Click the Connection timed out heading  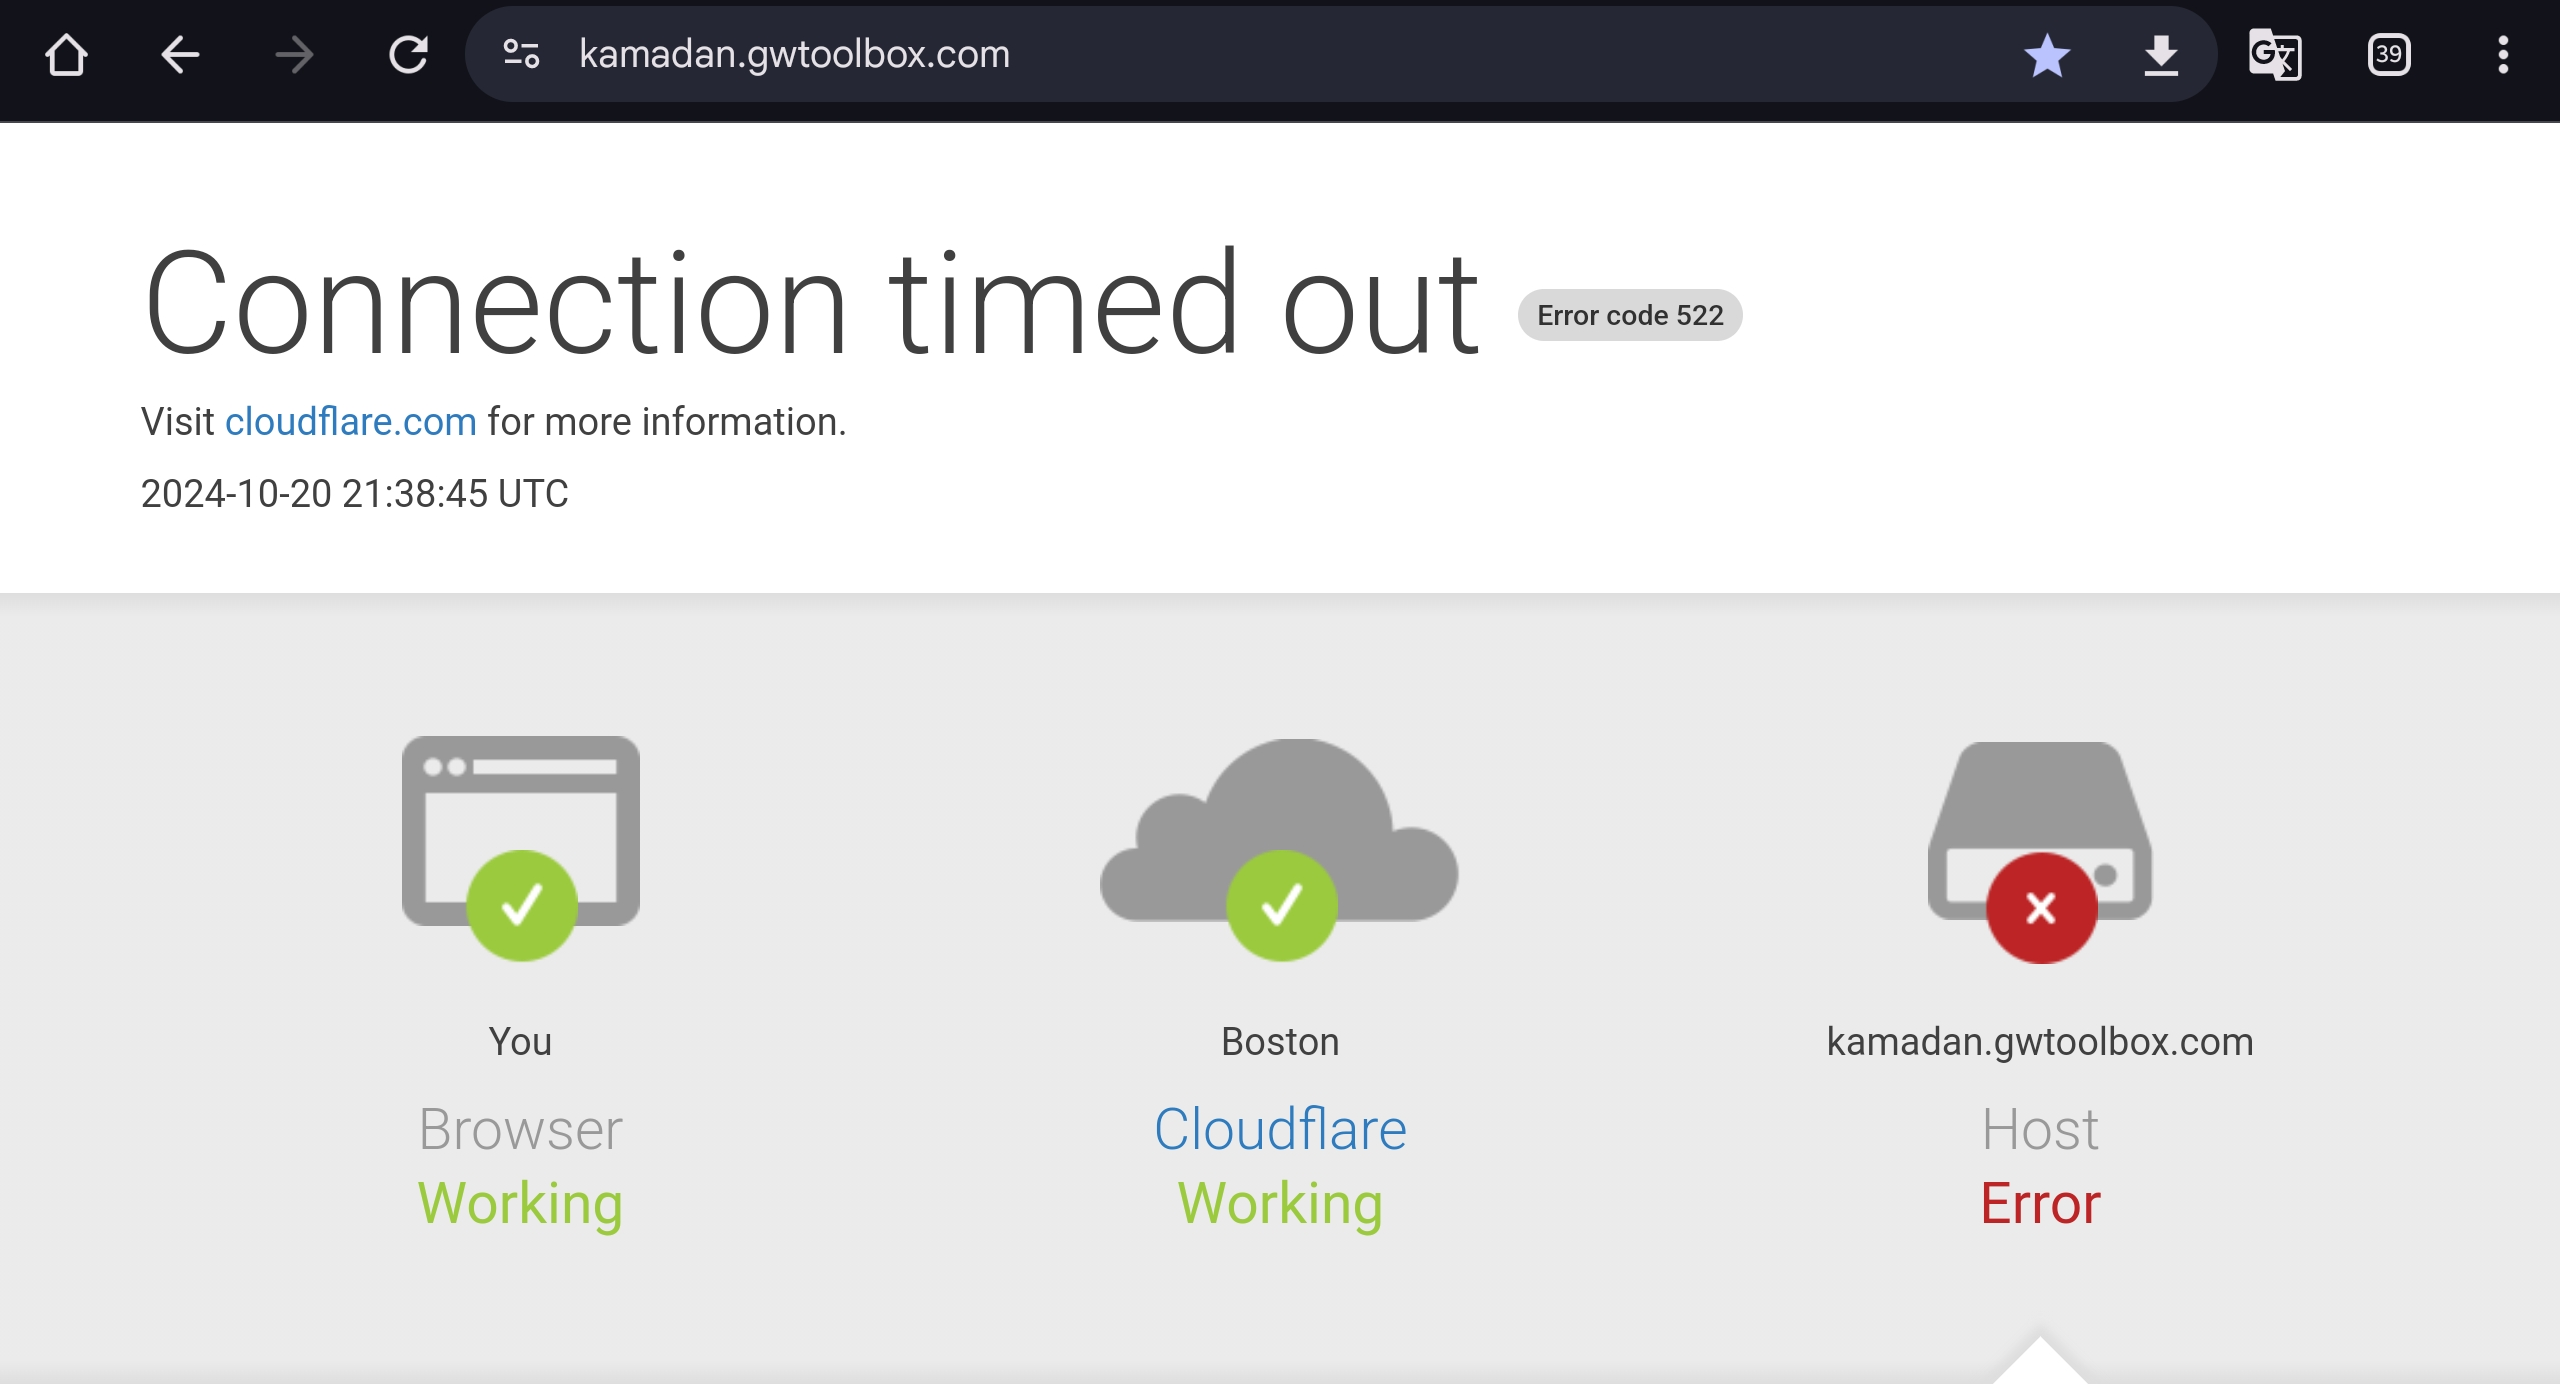[810, 303]
